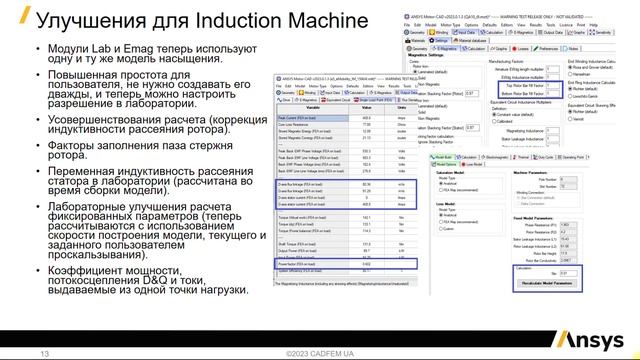Click Motor-CAD app icon in Magnetics Settings window title
640x360 pixels.
(x=407, y=17)
